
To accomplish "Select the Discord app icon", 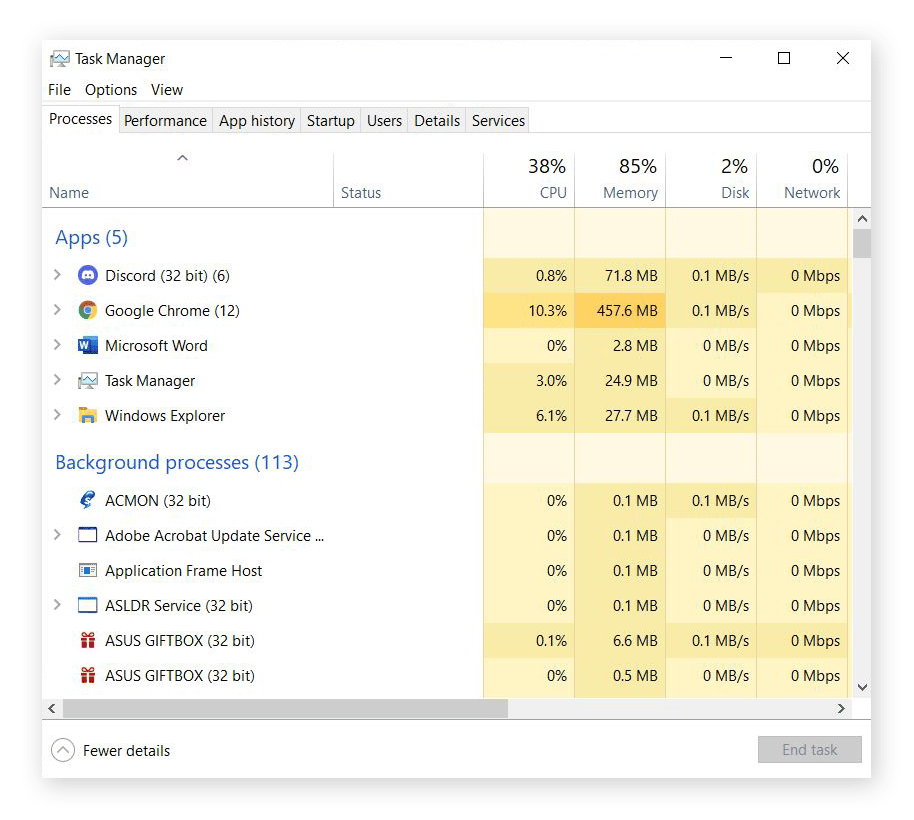I will [x=87, y=275].
